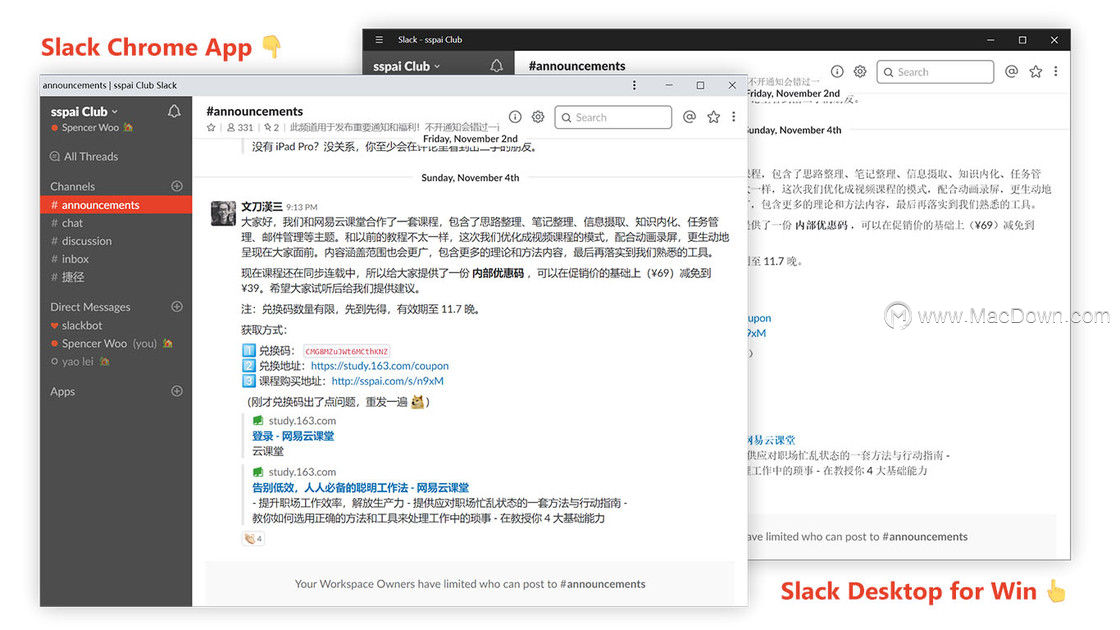Open notification bell in Chrome App sidebar

click(174, 111)
